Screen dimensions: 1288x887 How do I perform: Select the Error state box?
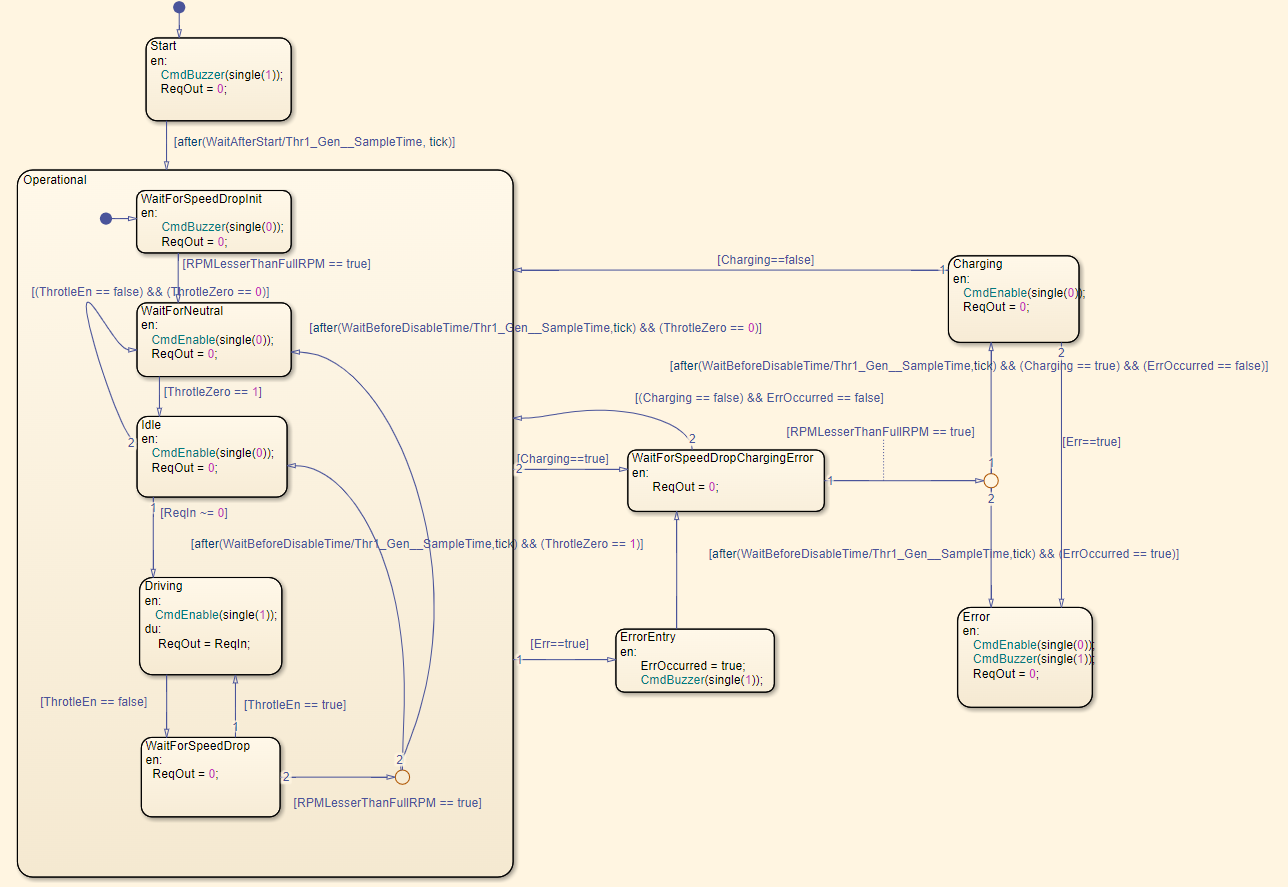1025,658
